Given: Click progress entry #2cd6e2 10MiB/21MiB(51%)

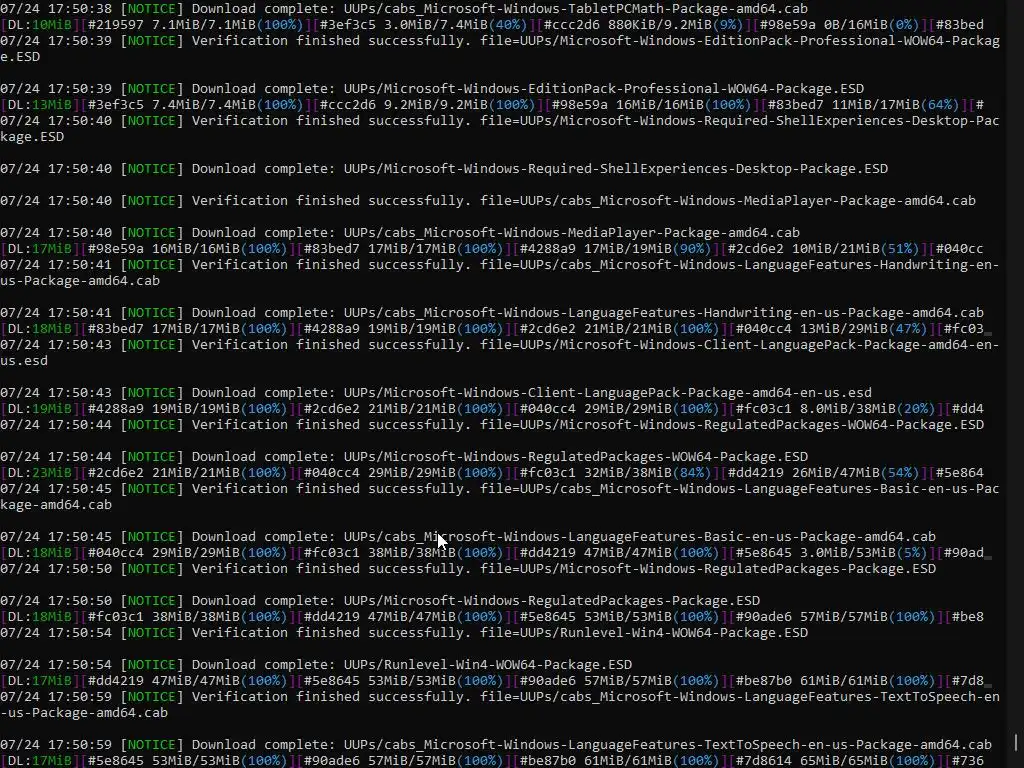Looking at the screenshot, I should pyautogui.click(x=823, y=249).
